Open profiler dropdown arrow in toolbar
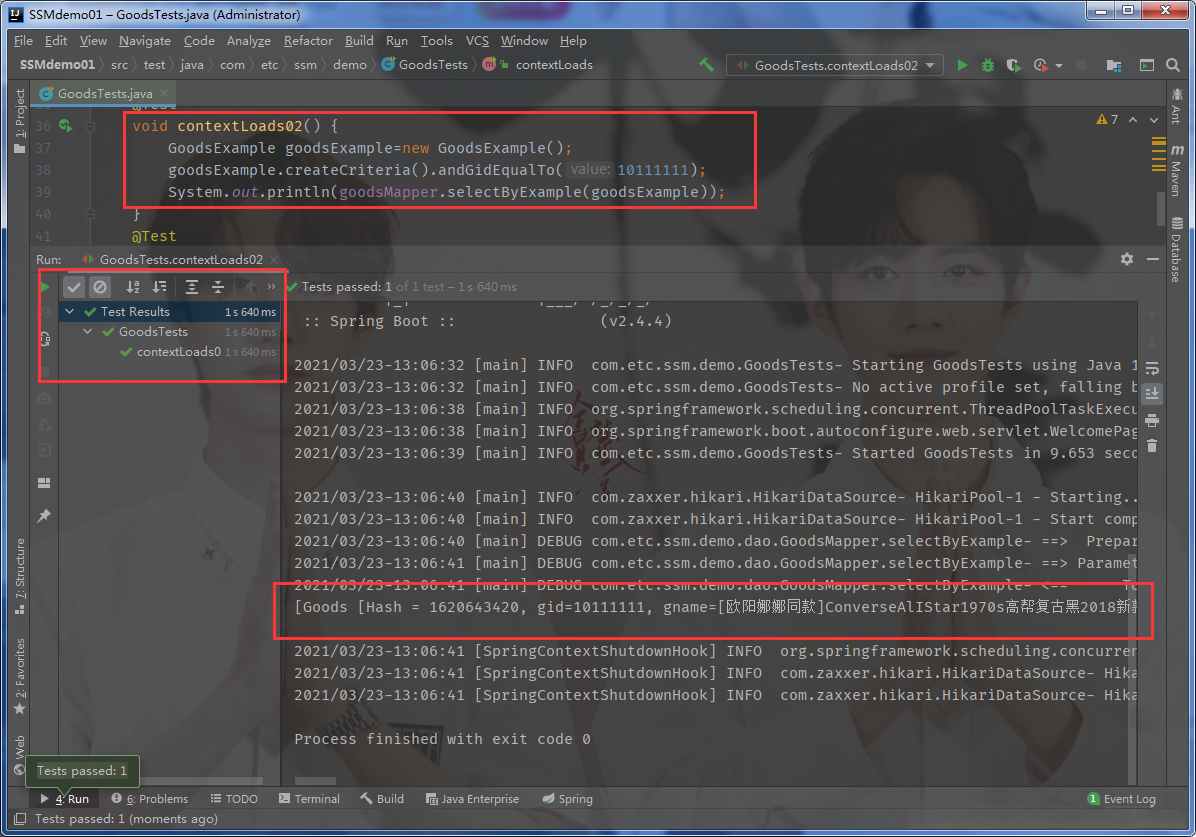 click(1059, 66)
